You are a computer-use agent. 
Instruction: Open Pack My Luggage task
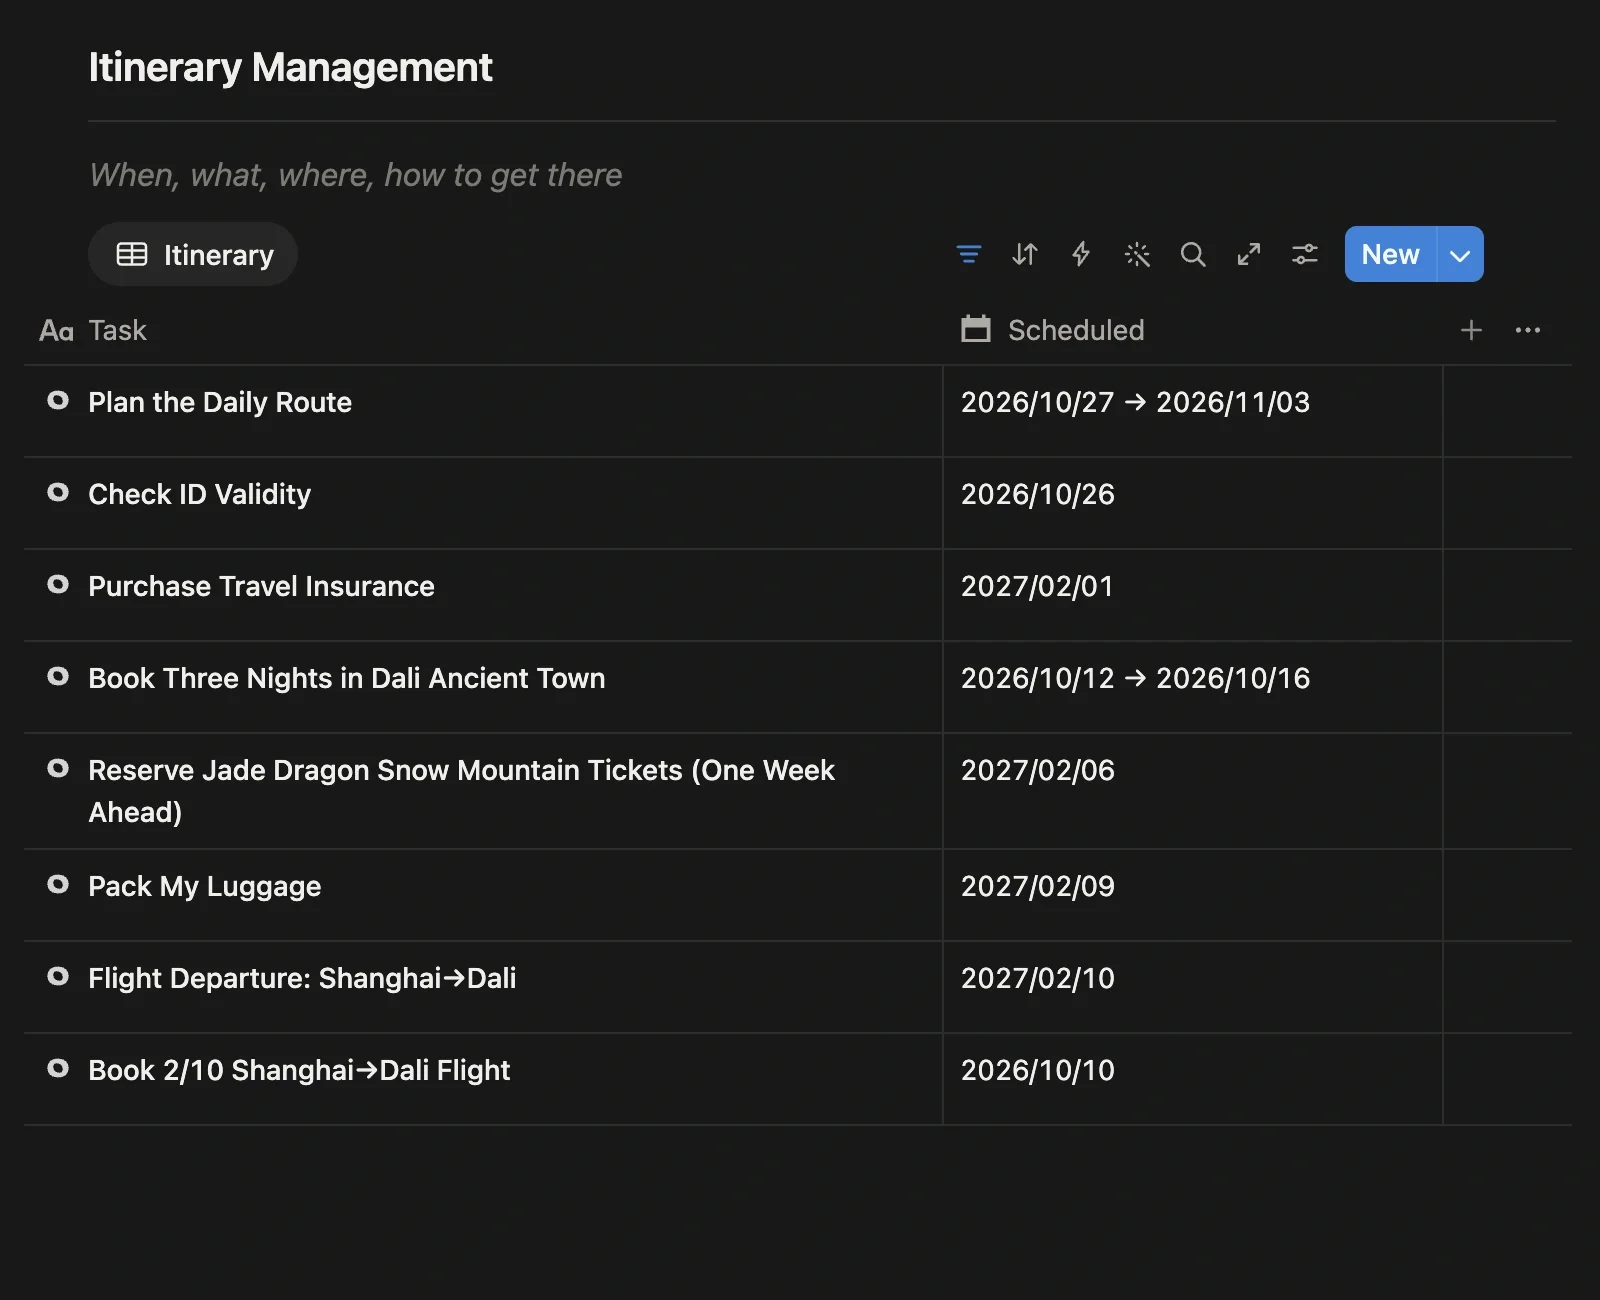pos(205,886)
